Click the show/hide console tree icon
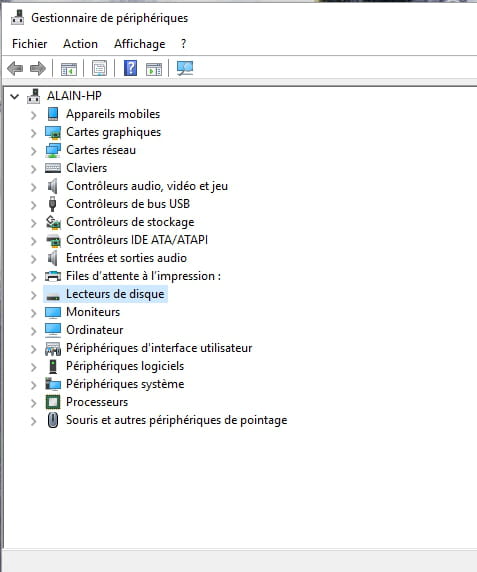 (x=69, y=69)
